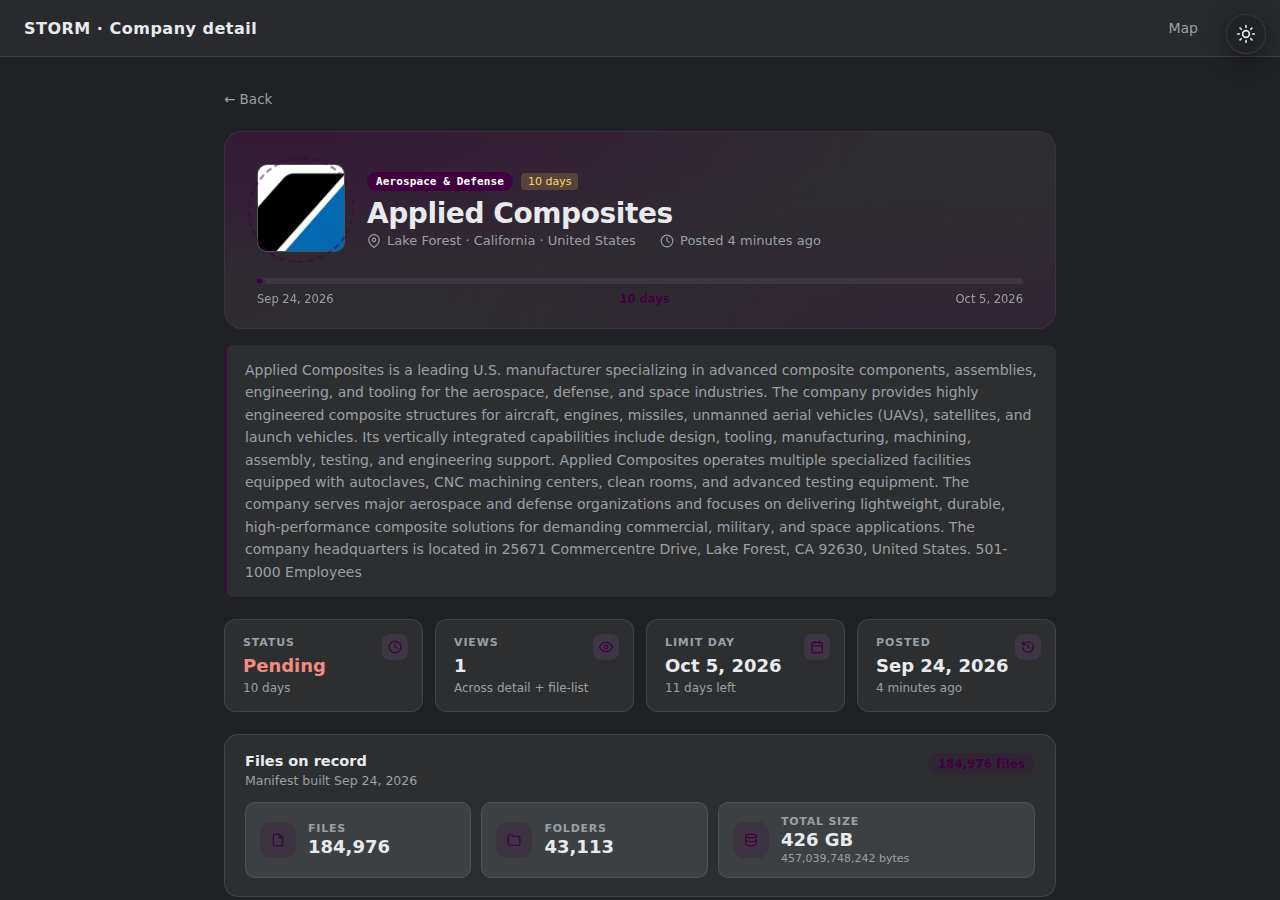Click the eye icon in Views card
1280x900 pixels.
point(606,647)
